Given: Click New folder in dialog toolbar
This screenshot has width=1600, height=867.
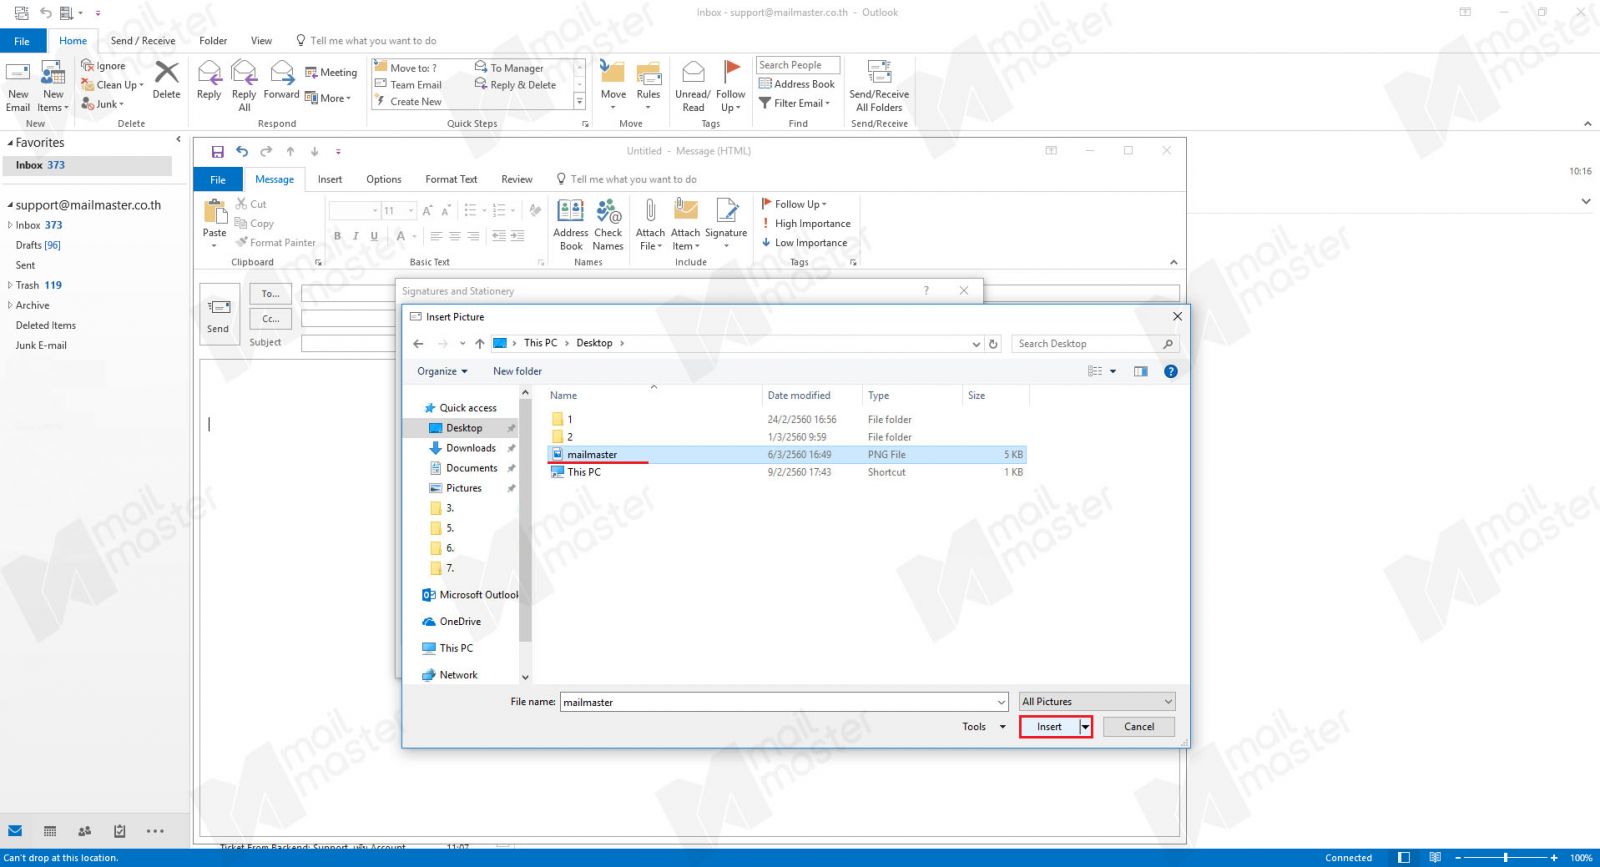Looking at the screenshot, I should [x=517, y=371].
